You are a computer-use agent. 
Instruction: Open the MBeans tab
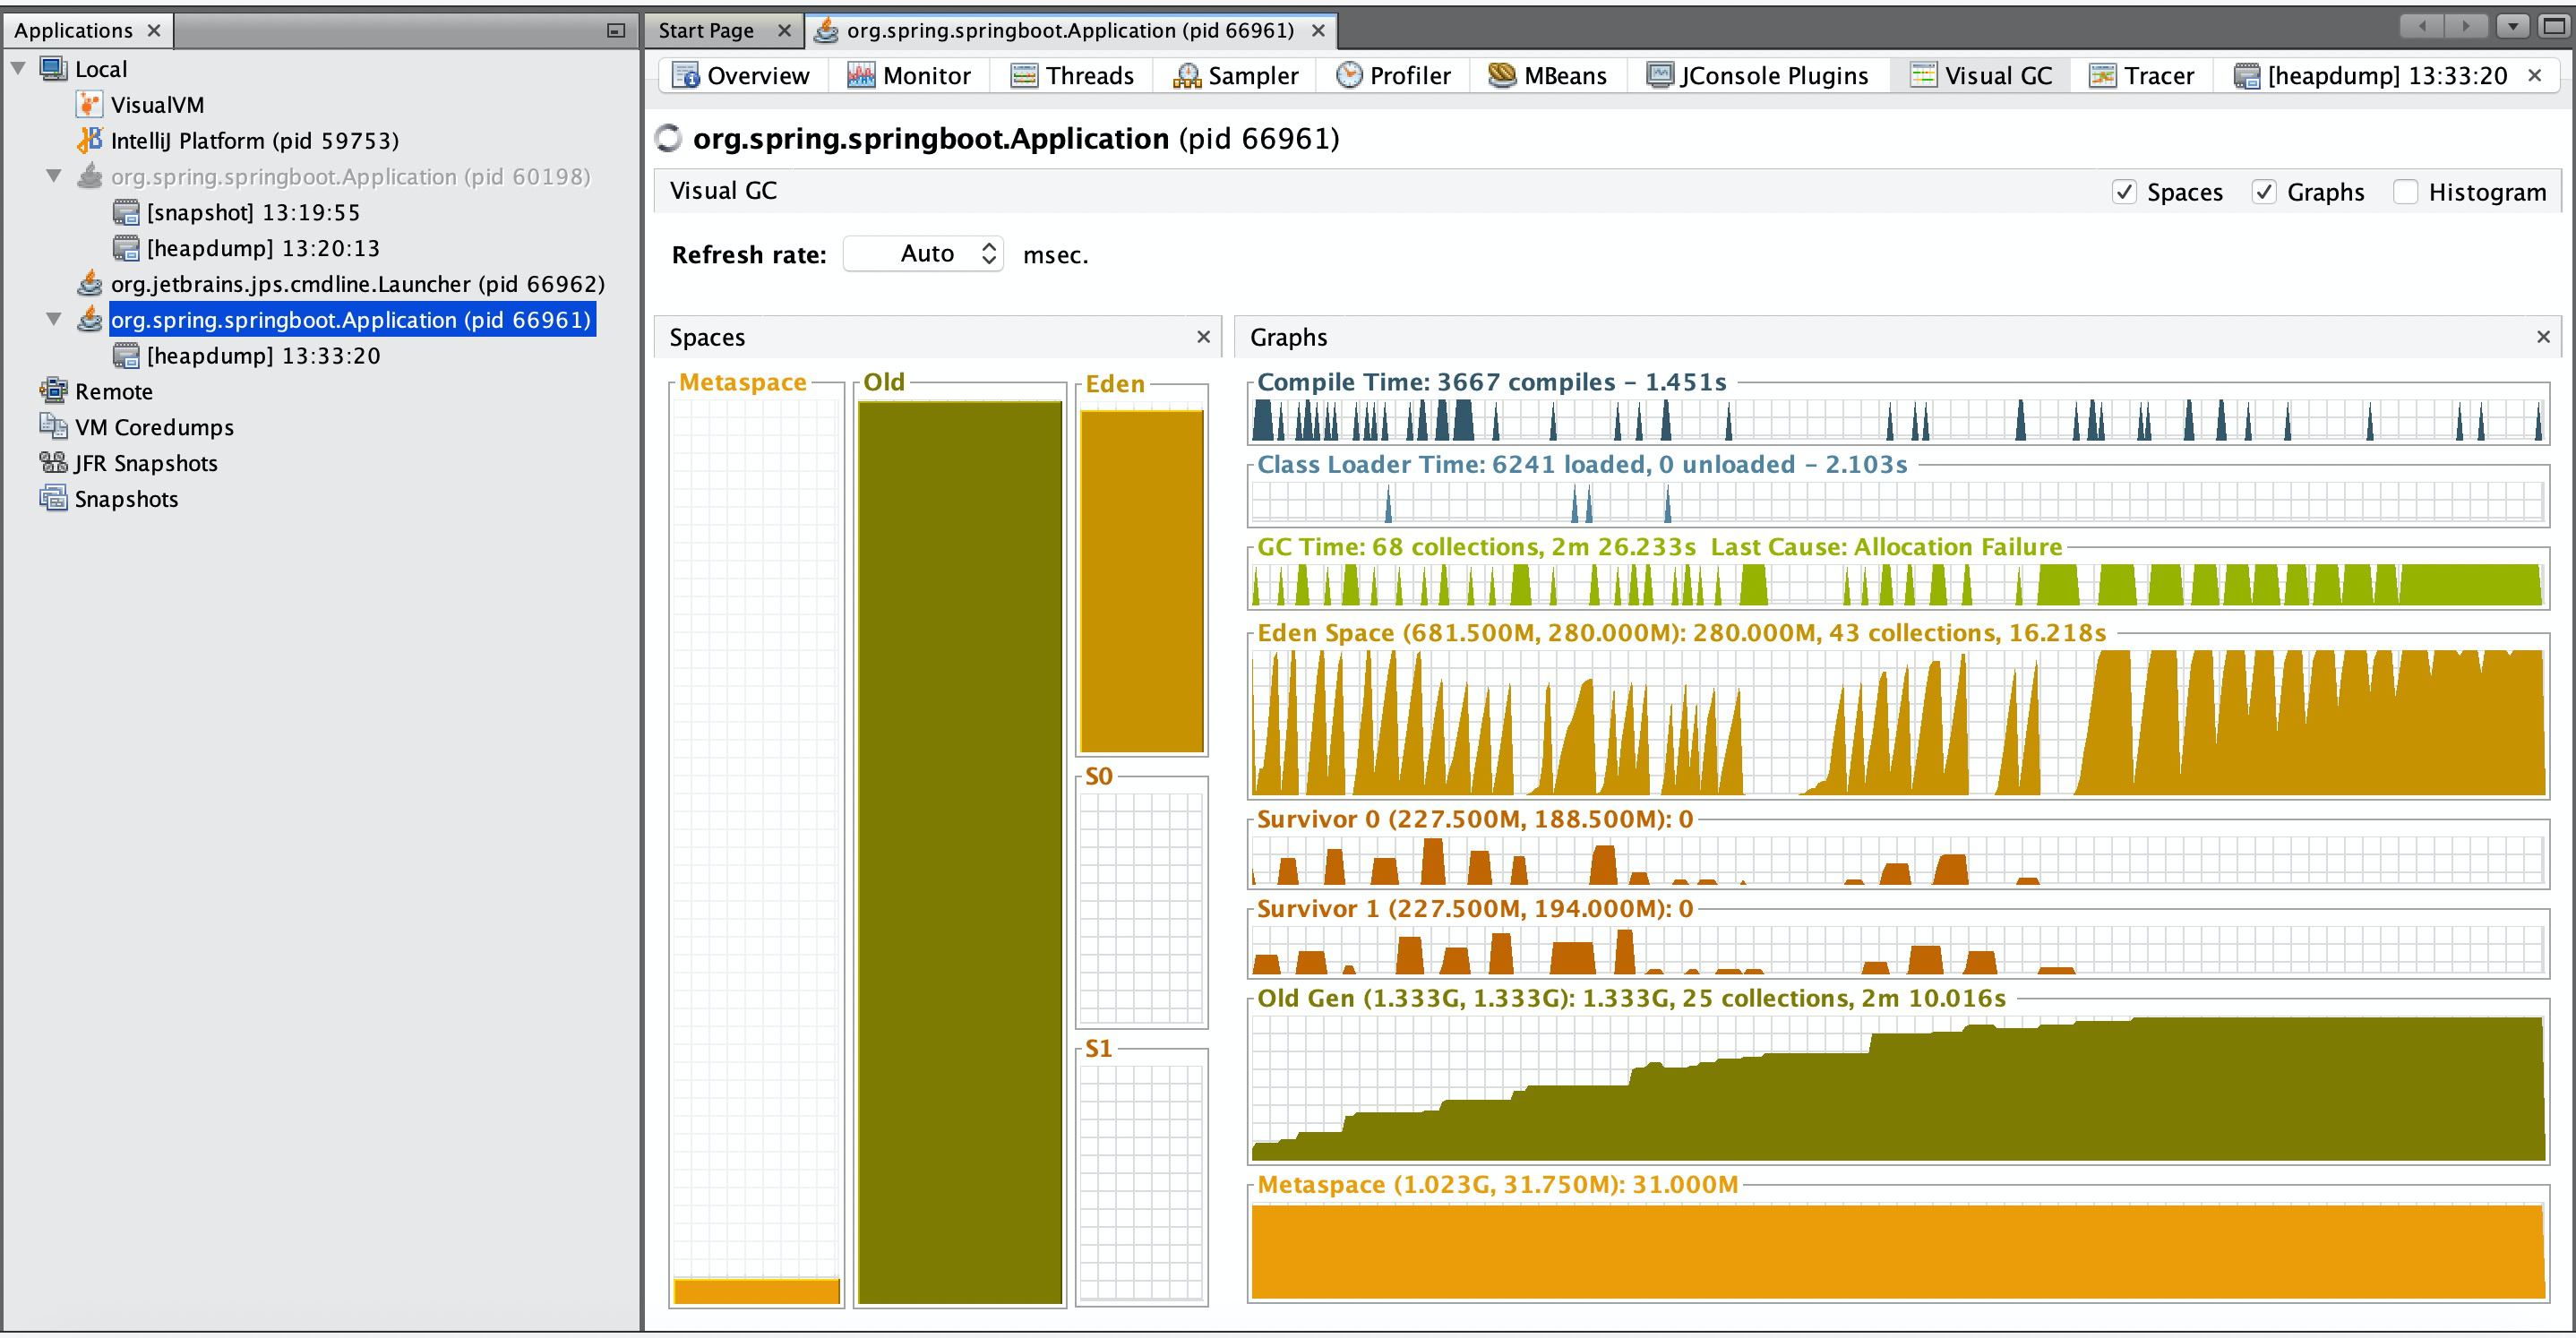(x=1548, y=76)
